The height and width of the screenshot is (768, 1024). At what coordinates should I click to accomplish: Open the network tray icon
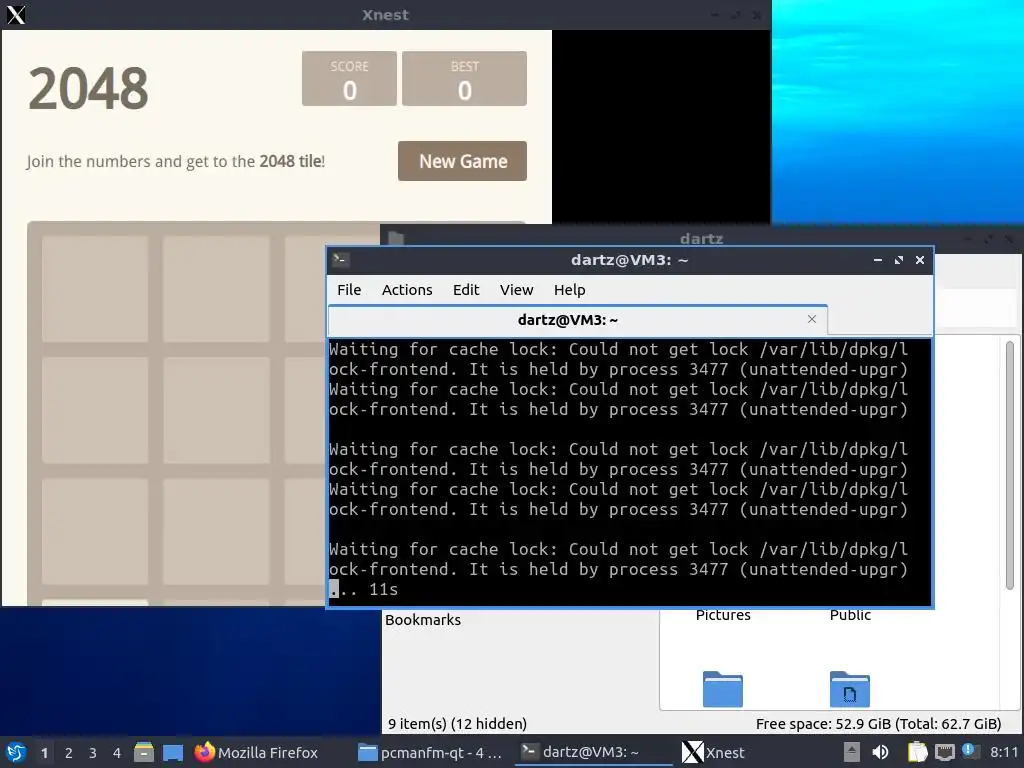[x=944, y=752]
